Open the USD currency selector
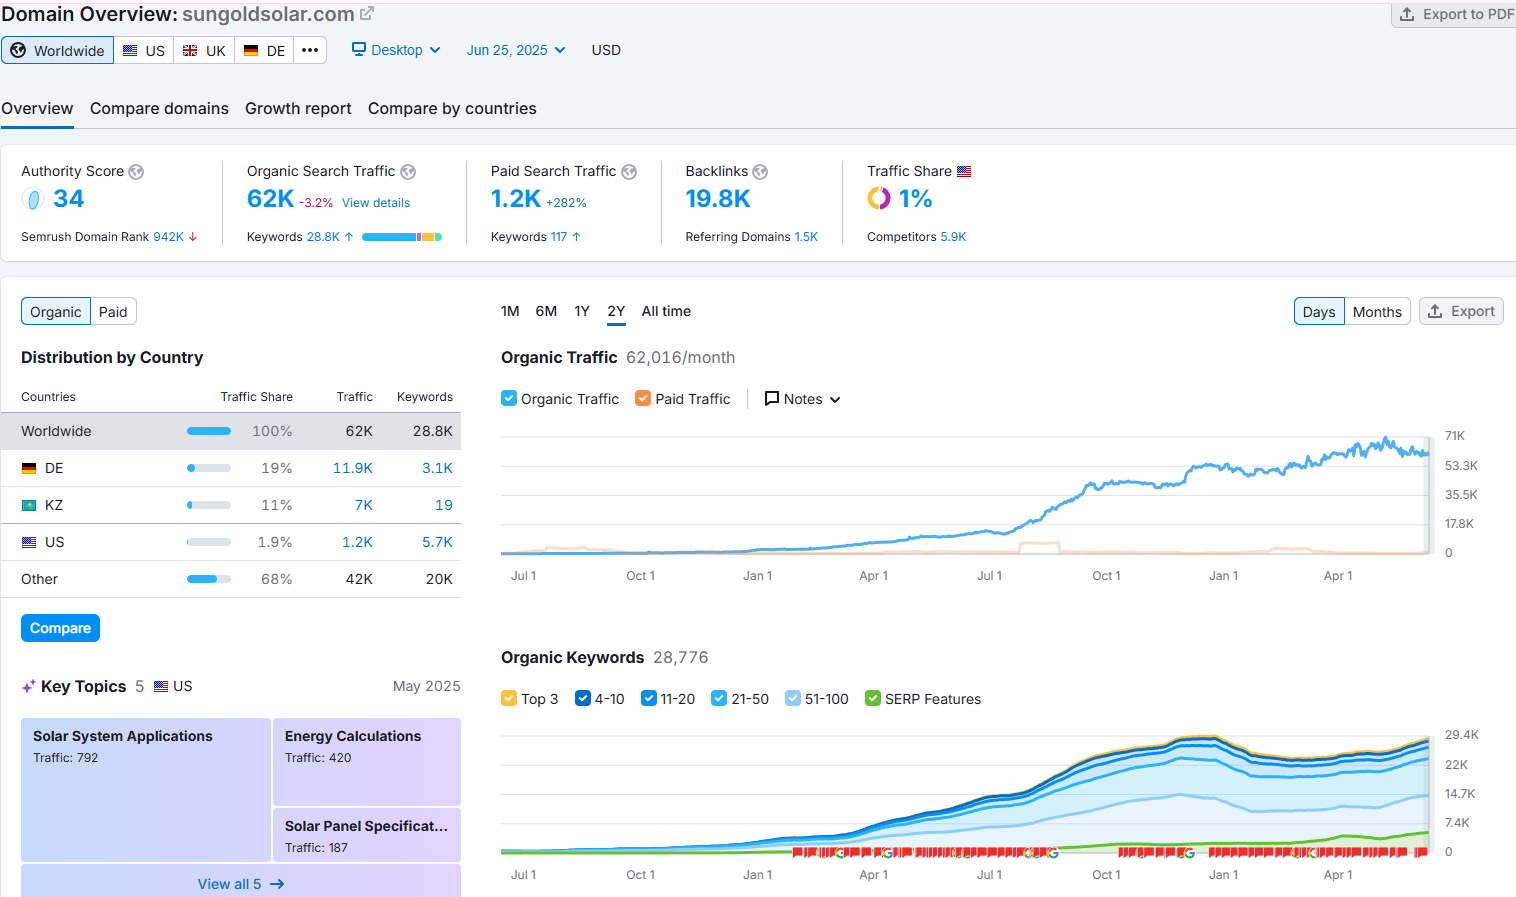 [x=606, y=50]
